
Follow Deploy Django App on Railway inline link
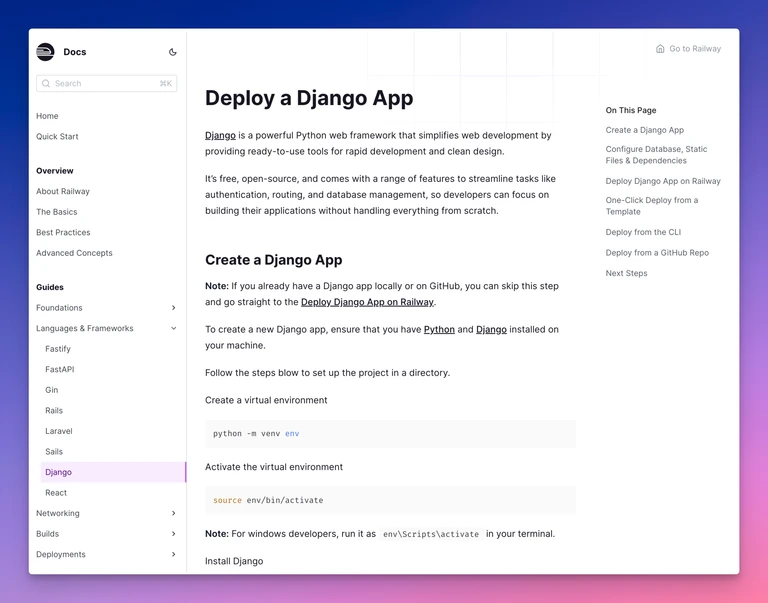[x=367, y=302]
